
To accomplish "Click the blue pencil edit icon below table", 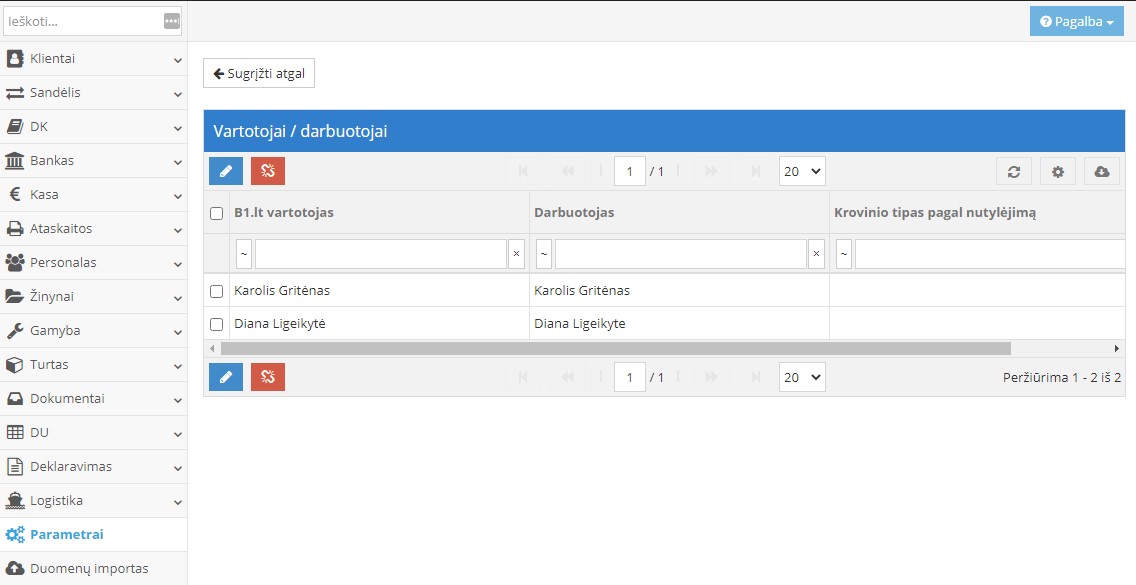I will (x=225, y=377).
